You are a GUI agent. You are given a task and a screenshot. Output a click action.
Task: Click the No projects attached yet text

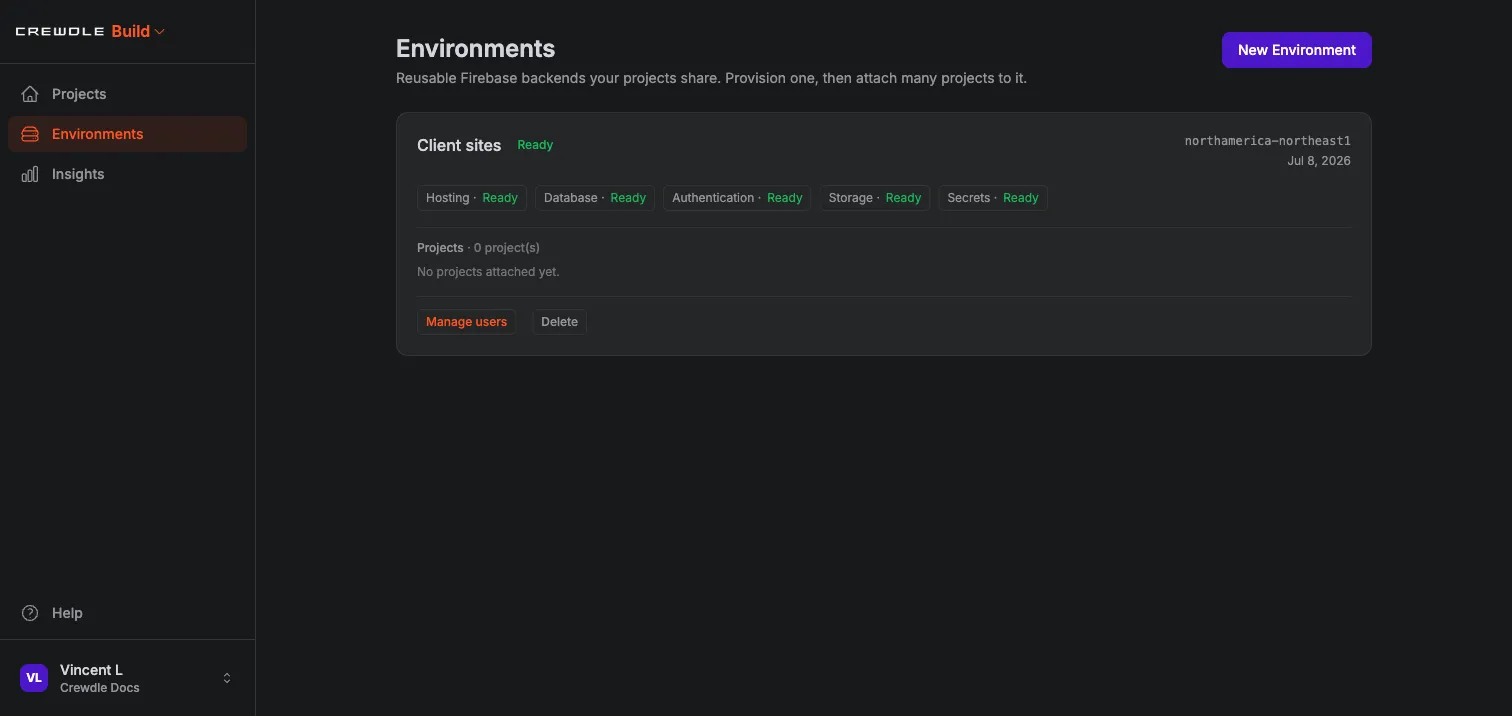click(x=488, y=272)
